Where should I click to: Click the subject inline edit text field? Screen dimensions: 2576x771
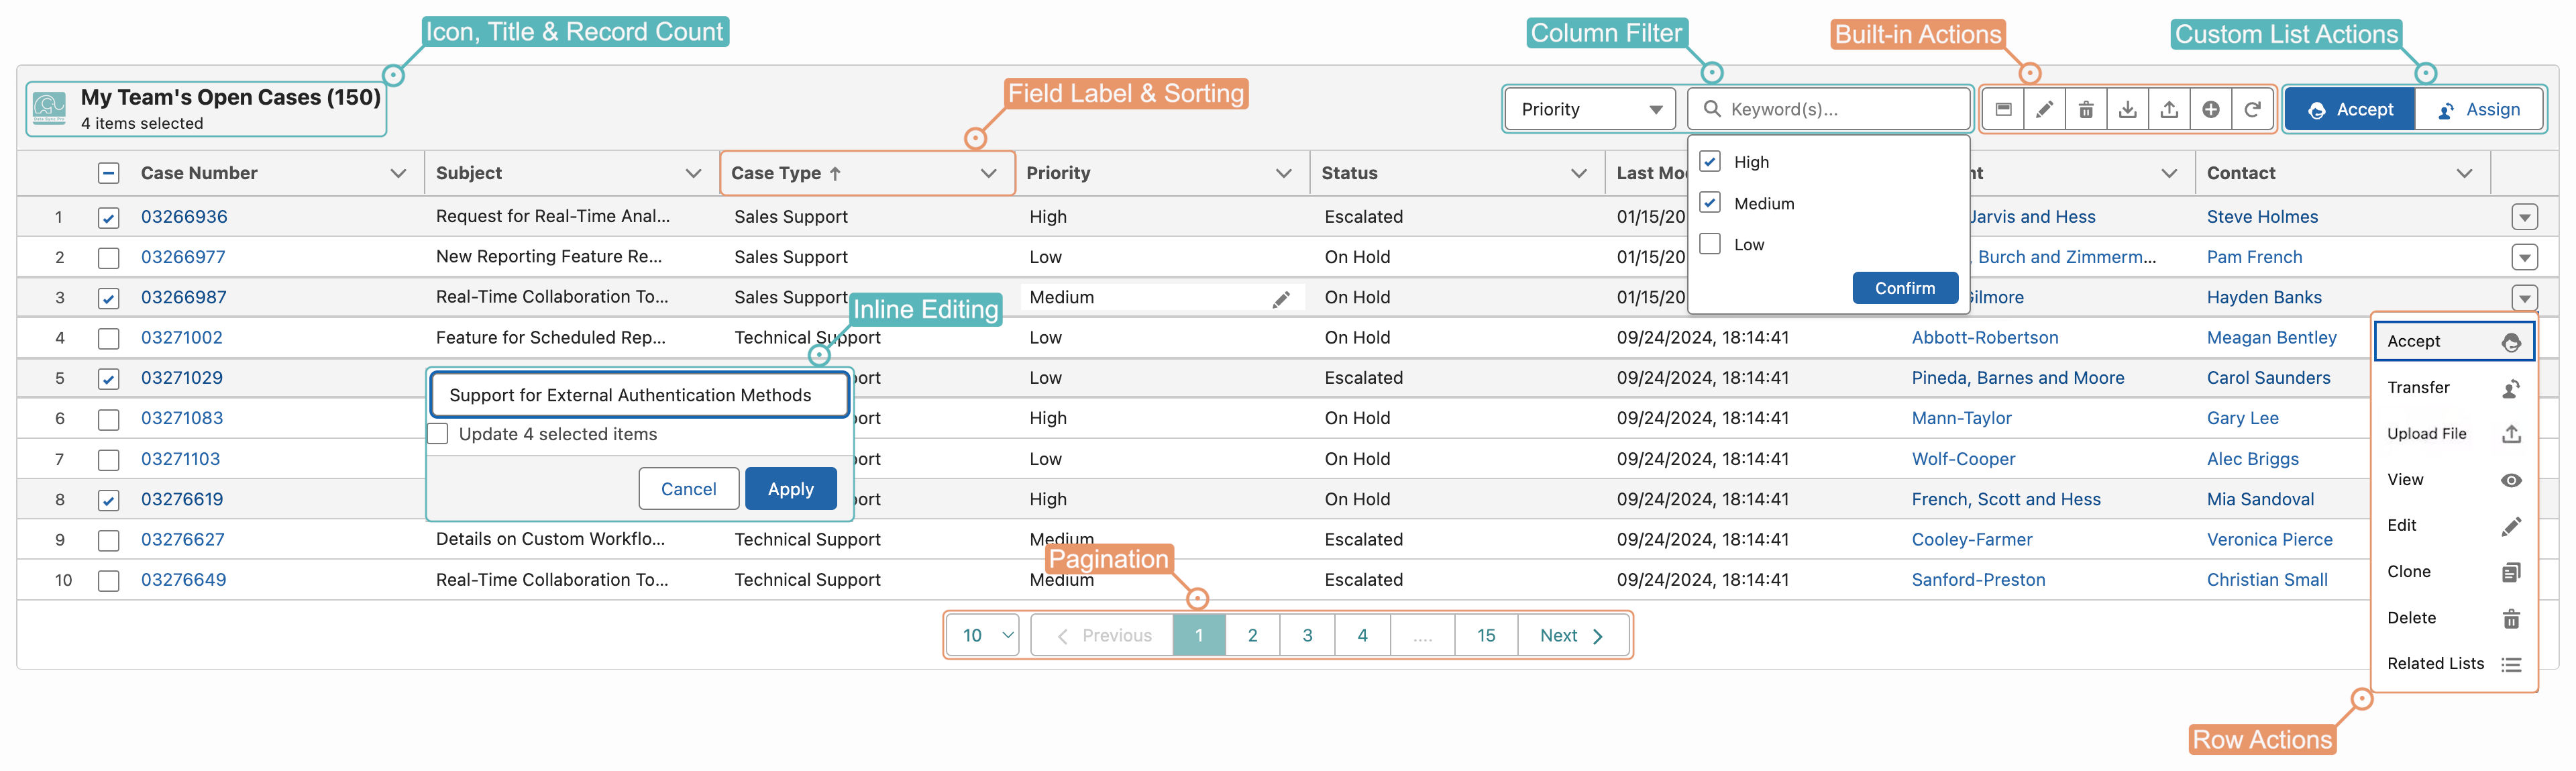click(640, 396)
